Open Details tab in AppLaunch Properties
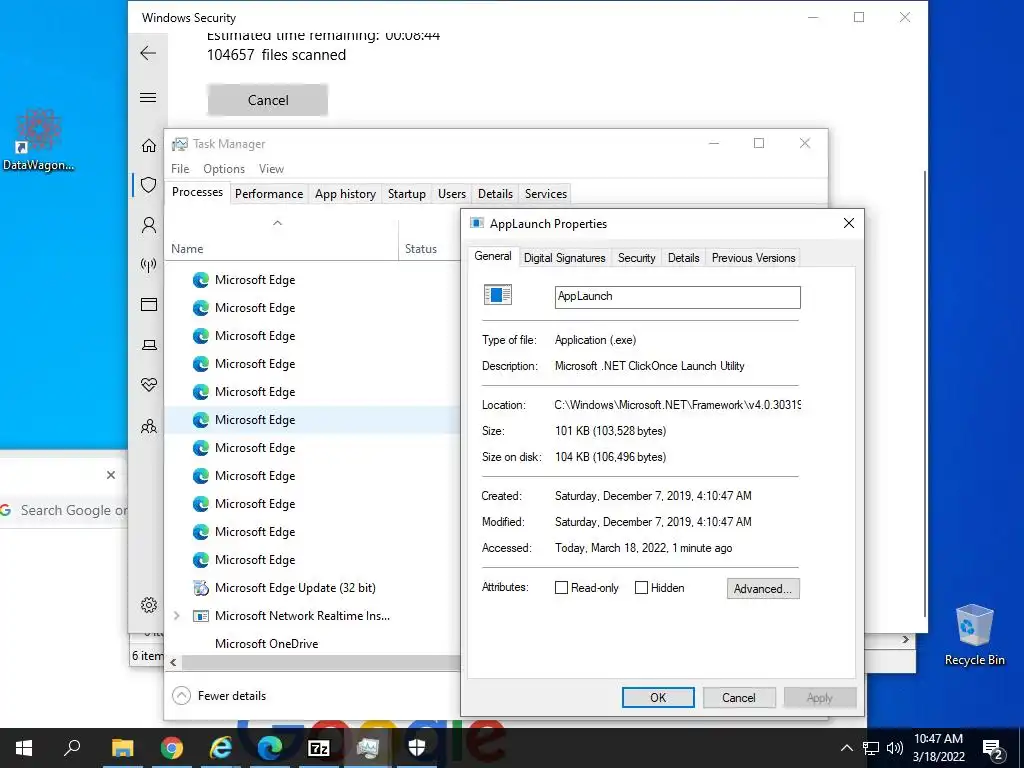1024x768 pixels. click(684, 258)
